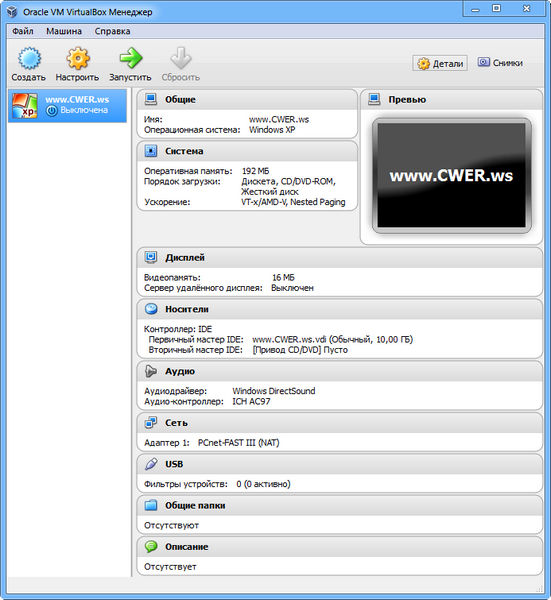Click the Аудио speaker icon

click(151, 371)
